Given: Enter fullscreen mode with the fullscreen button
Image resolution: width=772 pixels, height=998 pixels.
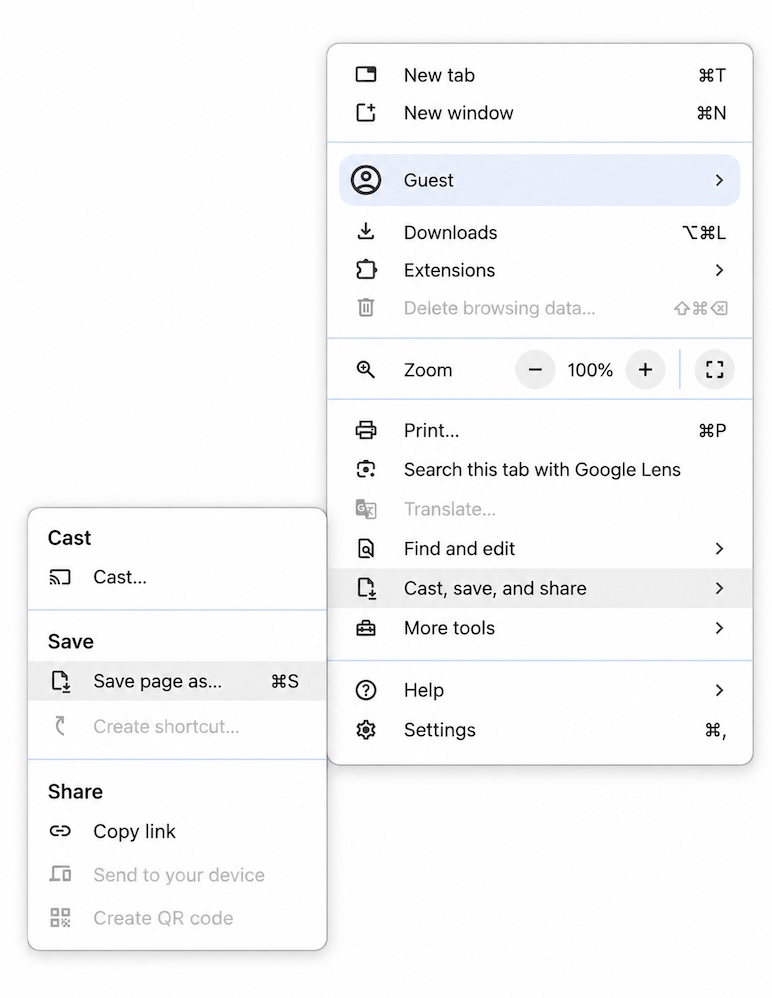Looking at the screenshot, I should coord(714,369).
